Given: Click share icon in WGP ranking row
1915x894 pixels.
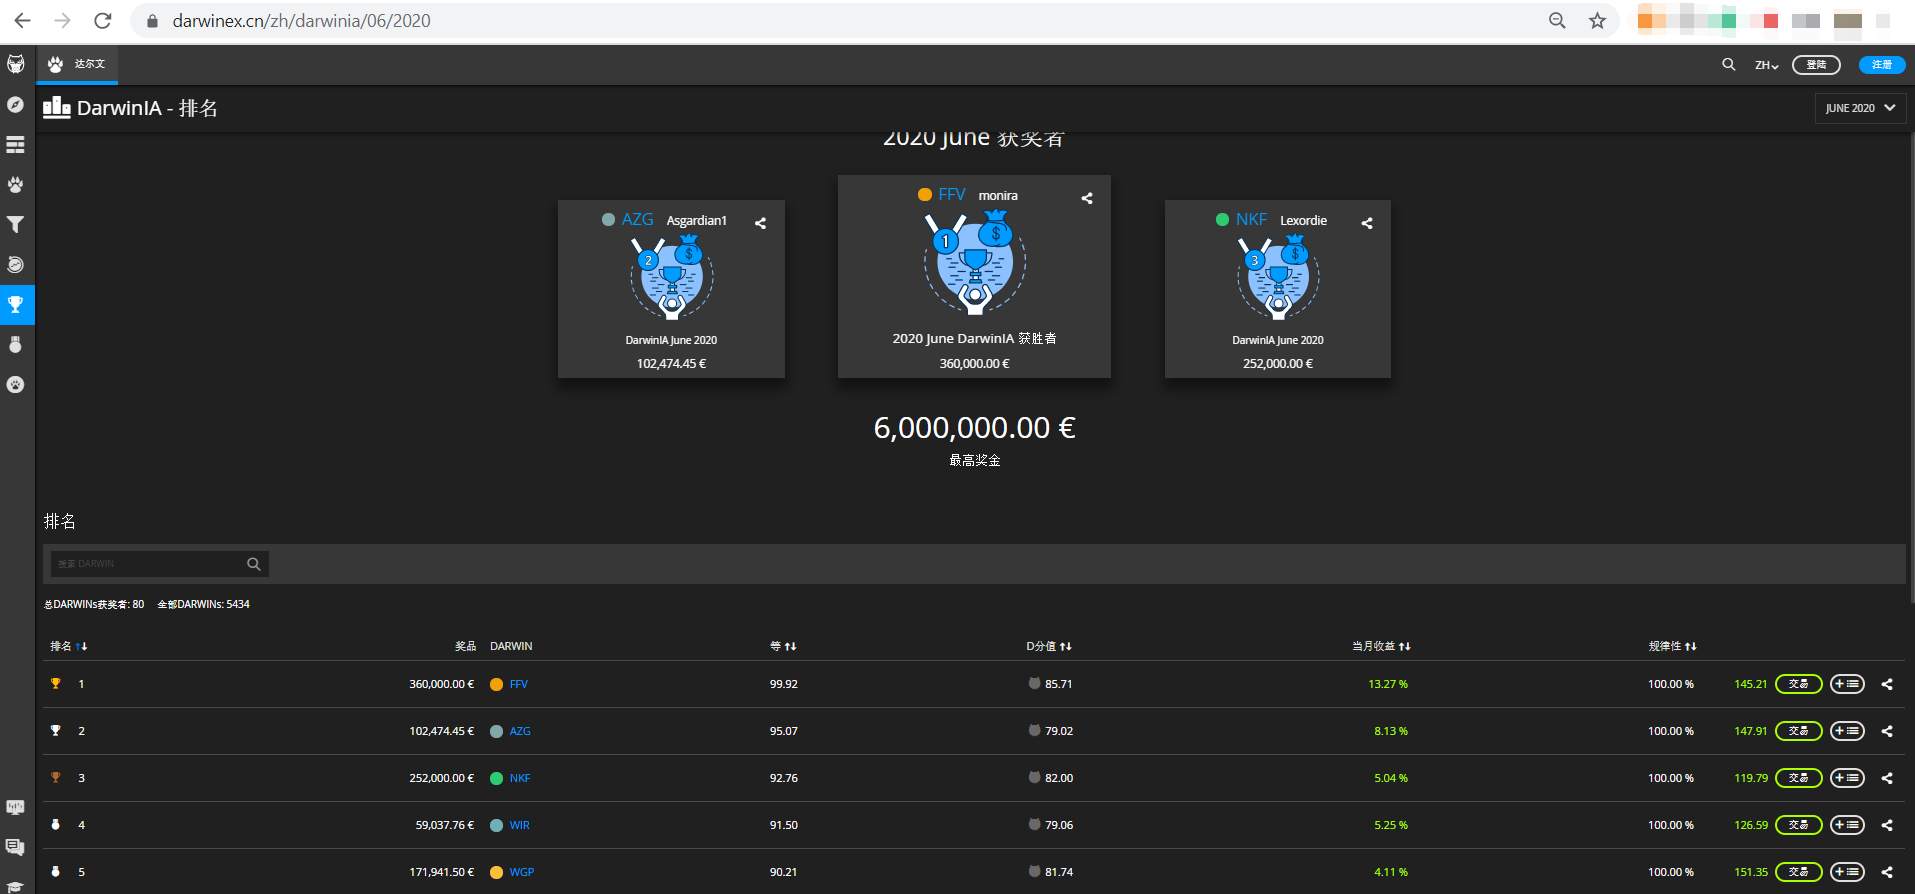Looking at the screenshot, I should (1887, 872).
